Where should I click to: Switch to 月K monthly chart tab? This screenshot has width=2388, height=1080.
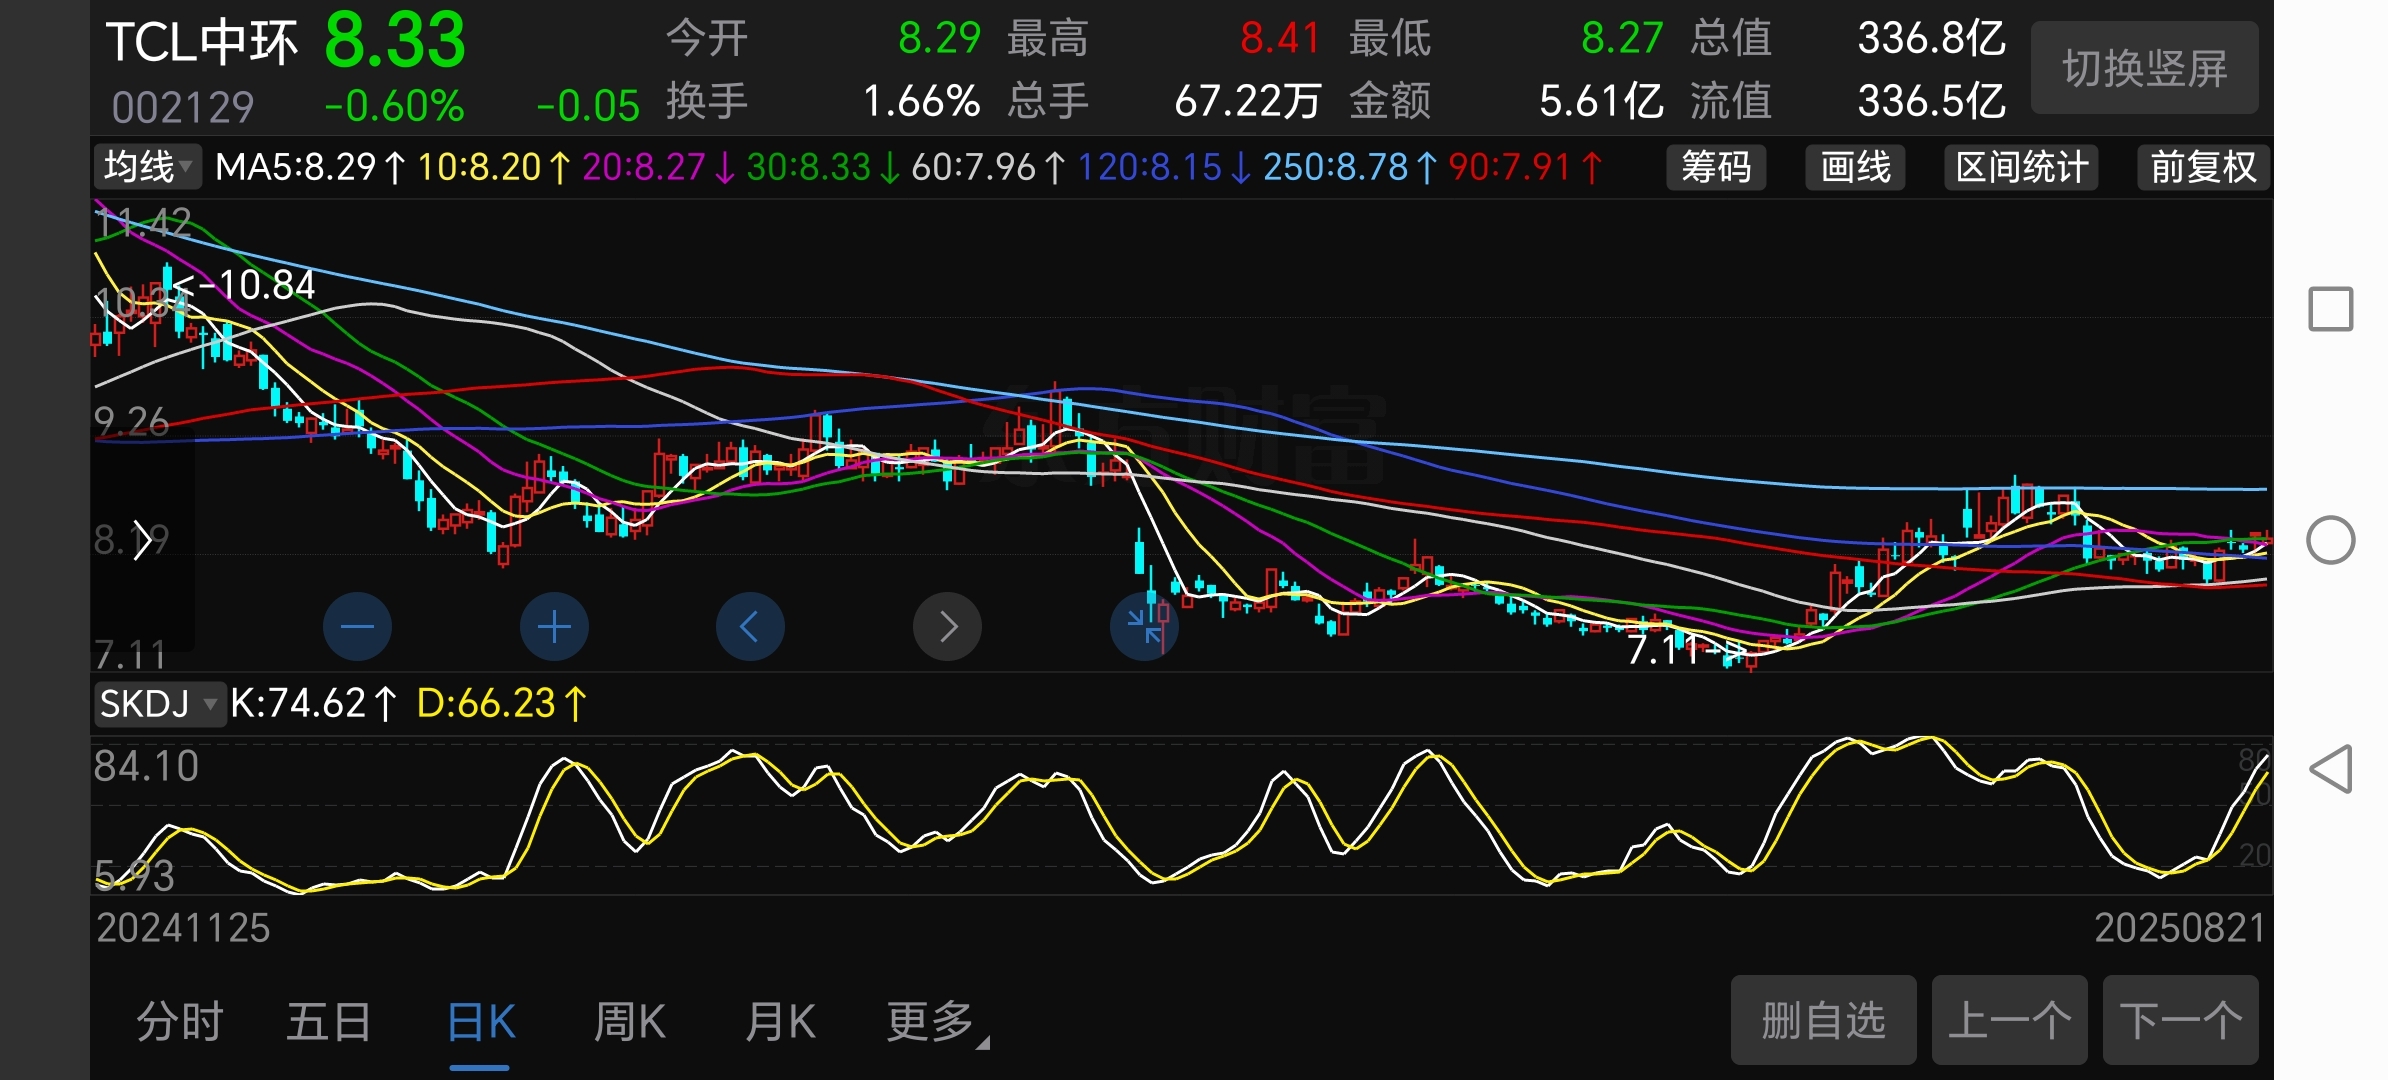pyautogui.click(x=780, y=1022)
